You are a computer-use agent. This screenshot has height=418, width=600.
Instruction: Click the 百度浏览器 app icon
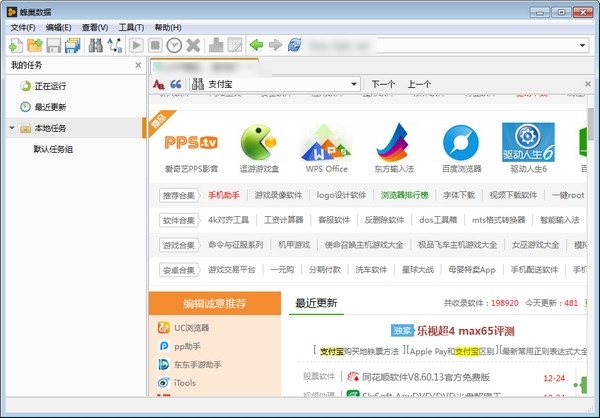(x=461, y=142)
